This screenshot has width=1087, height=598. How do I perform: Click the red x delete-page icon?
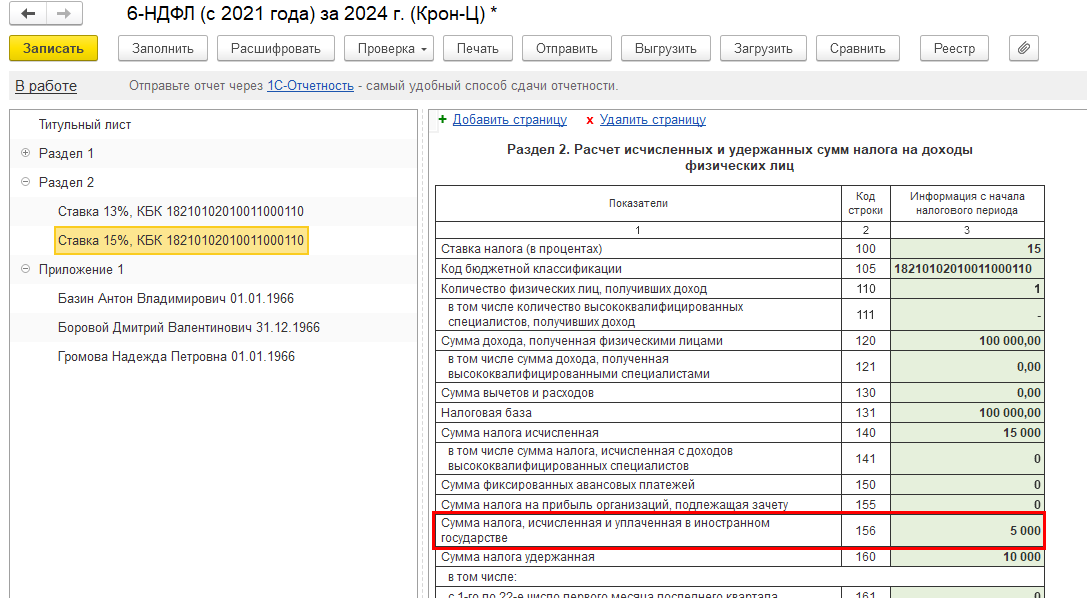(590, 120)
